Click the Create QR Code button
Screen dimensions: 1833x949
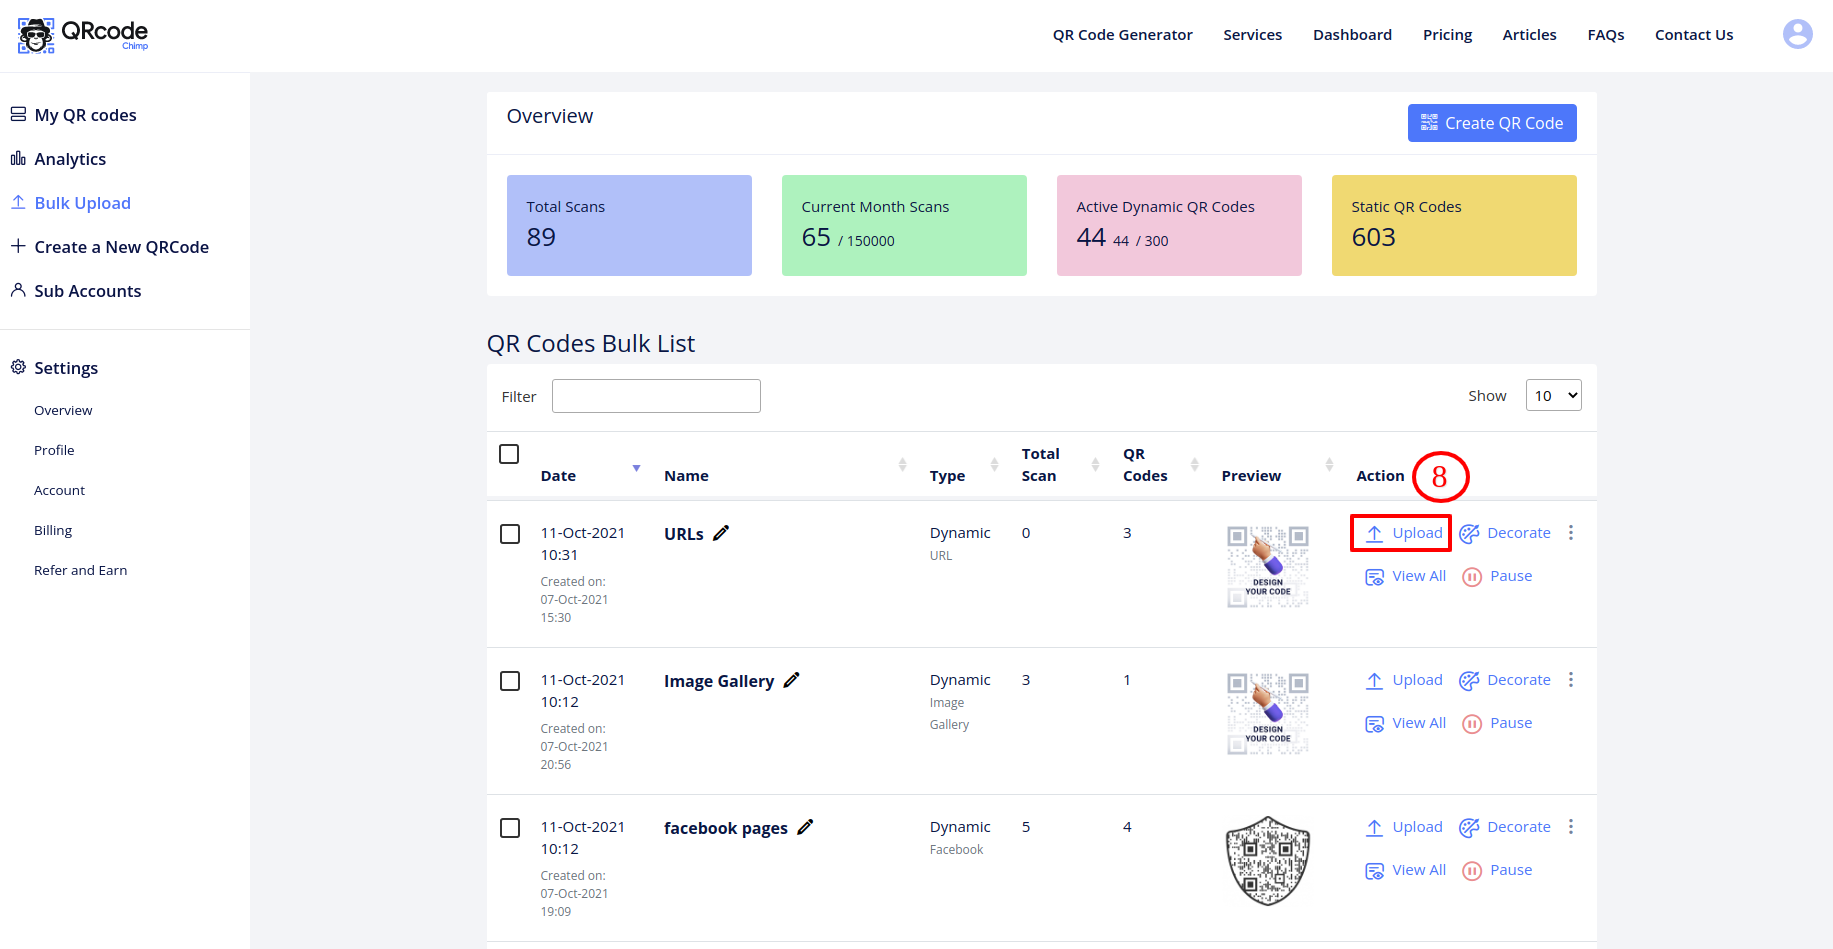[x=1491, y=123]
